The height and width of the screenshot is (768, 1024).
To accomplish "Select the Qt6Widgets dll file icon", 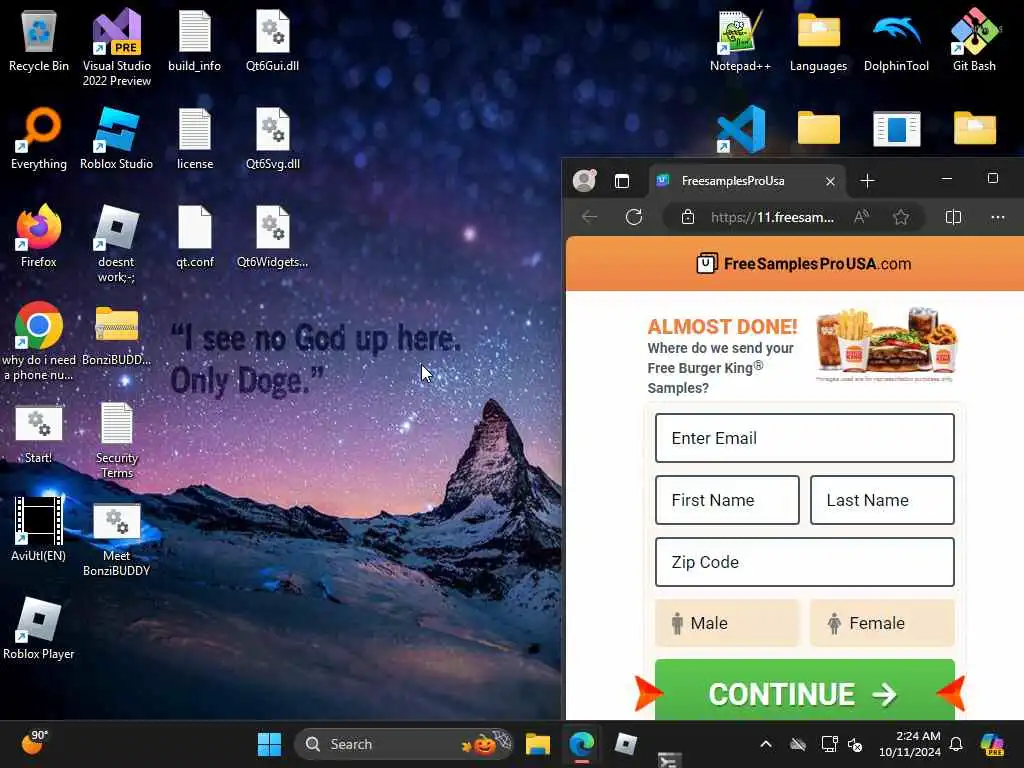I will pos(272,236).
